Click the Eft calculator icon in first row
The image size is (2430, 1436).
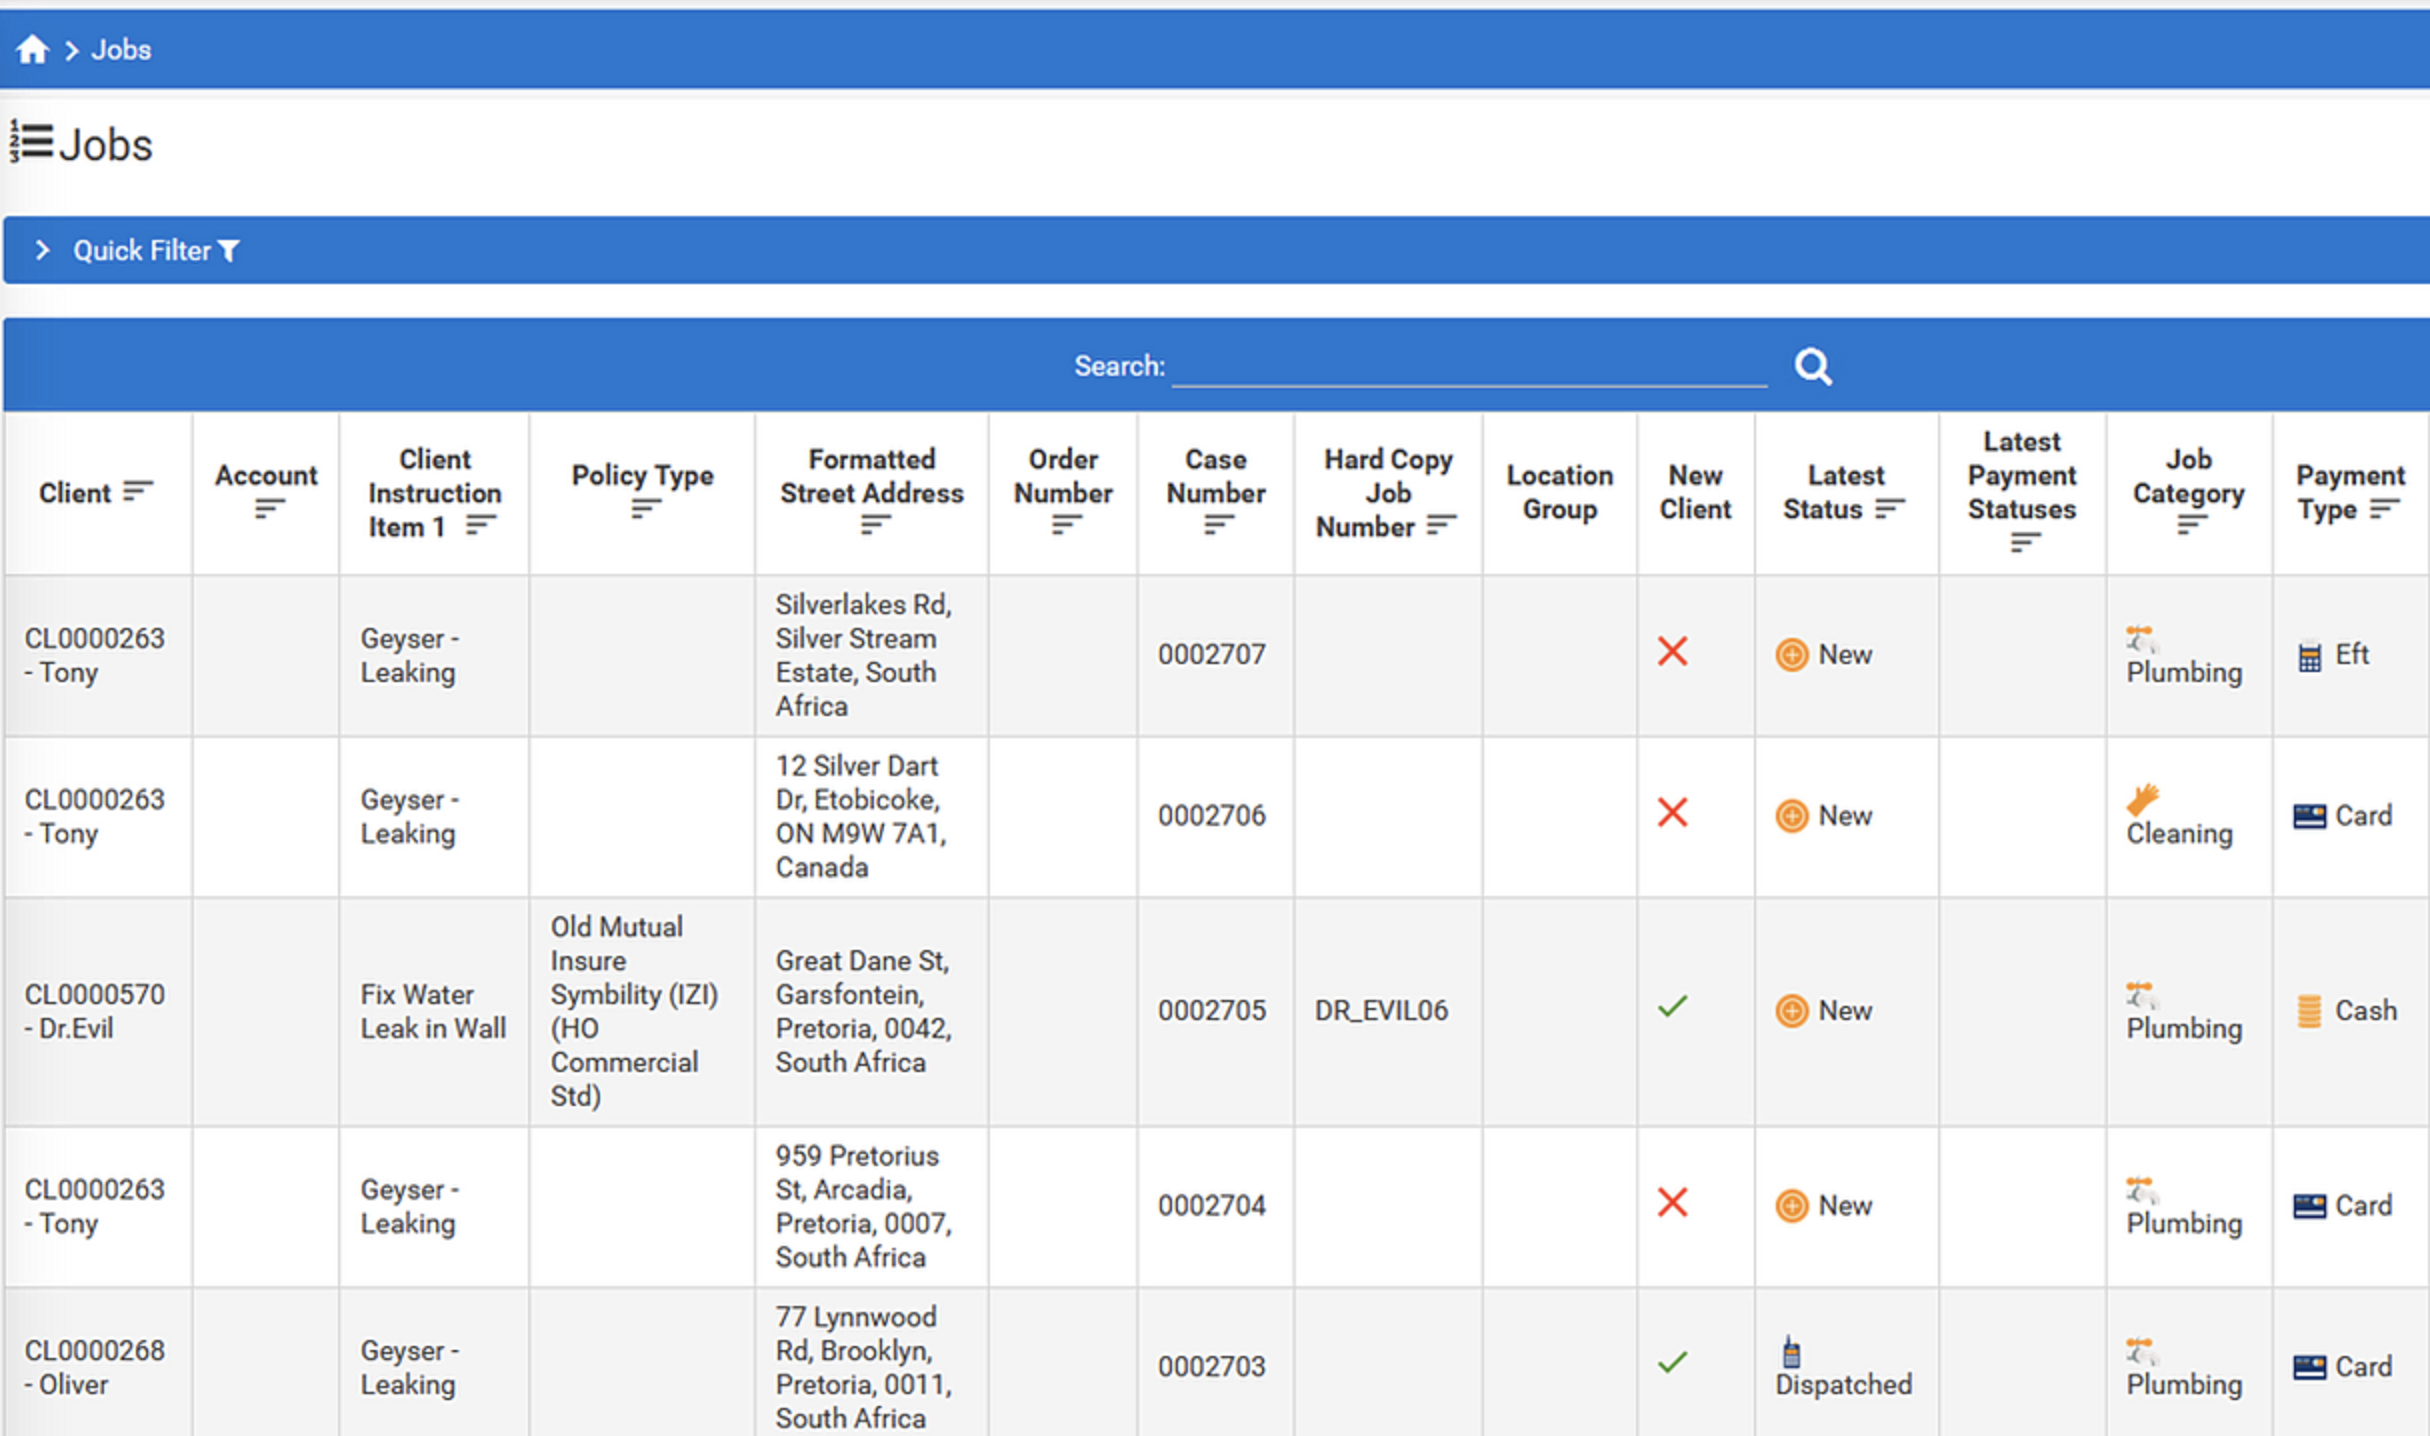(x=2309, y=656)
